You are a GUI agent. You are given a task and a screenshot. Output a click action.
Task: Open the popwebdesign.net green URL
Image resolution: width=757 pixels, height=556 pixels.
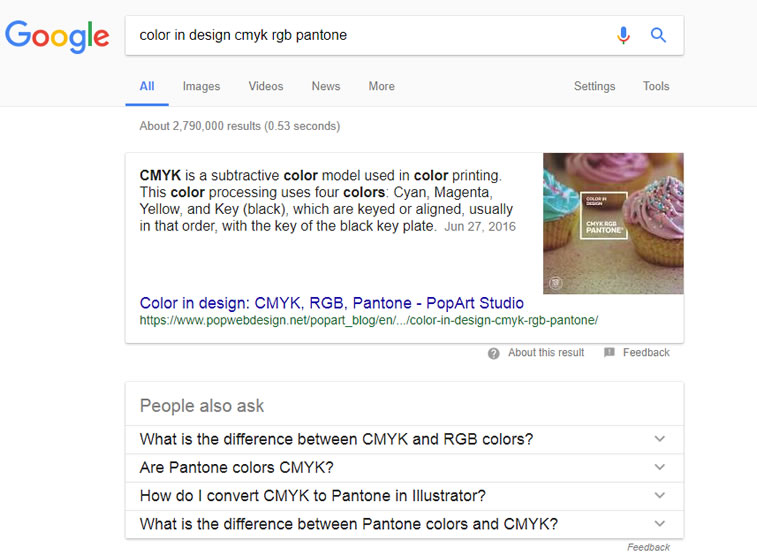tap(369, 320)
